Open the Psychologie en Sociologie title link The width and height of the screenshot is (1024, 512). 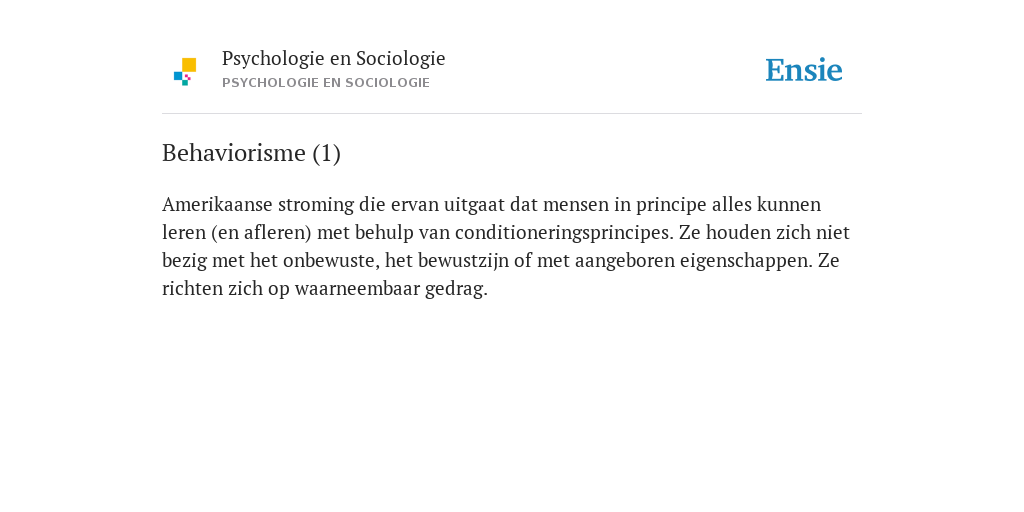[x=333, y=58]
